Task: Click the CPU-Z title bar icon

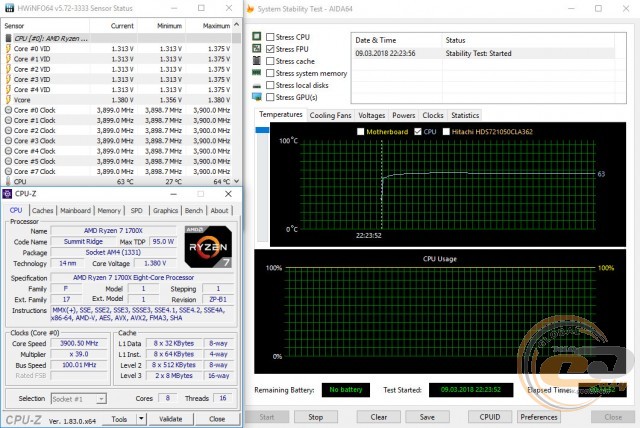Action: (7, 194)
